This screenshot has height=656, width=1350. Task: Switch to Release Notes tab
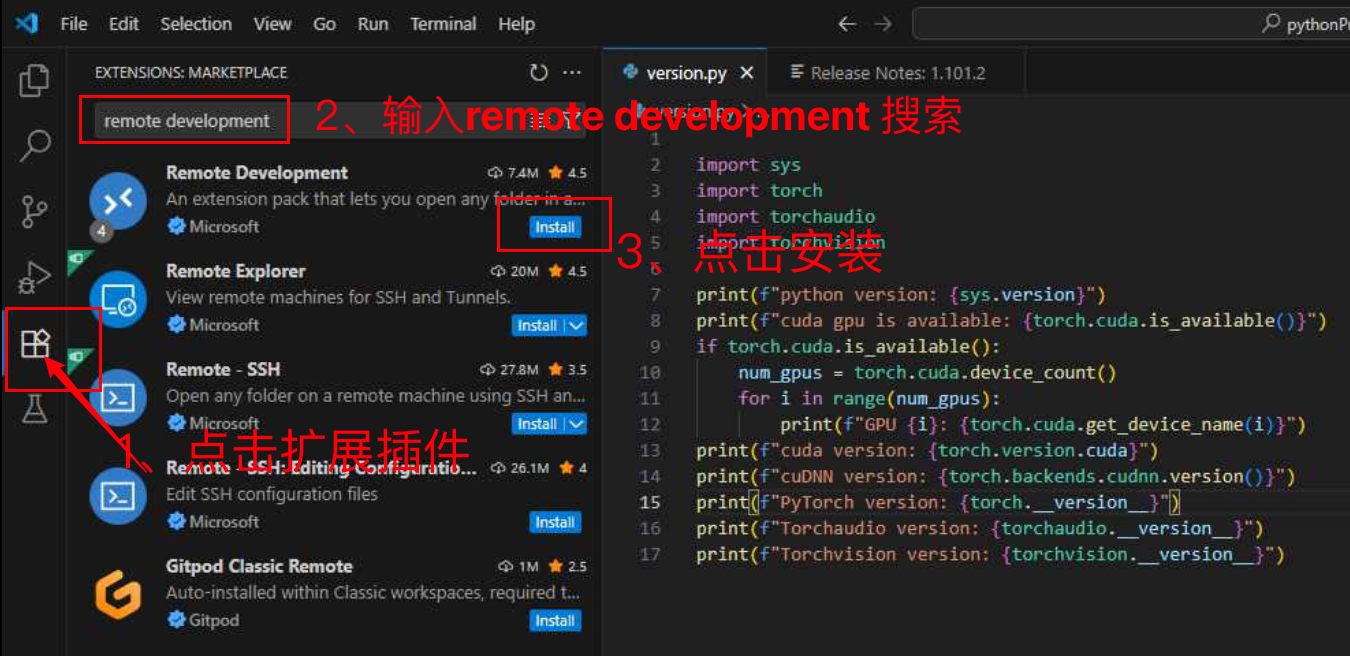point(887,73)
